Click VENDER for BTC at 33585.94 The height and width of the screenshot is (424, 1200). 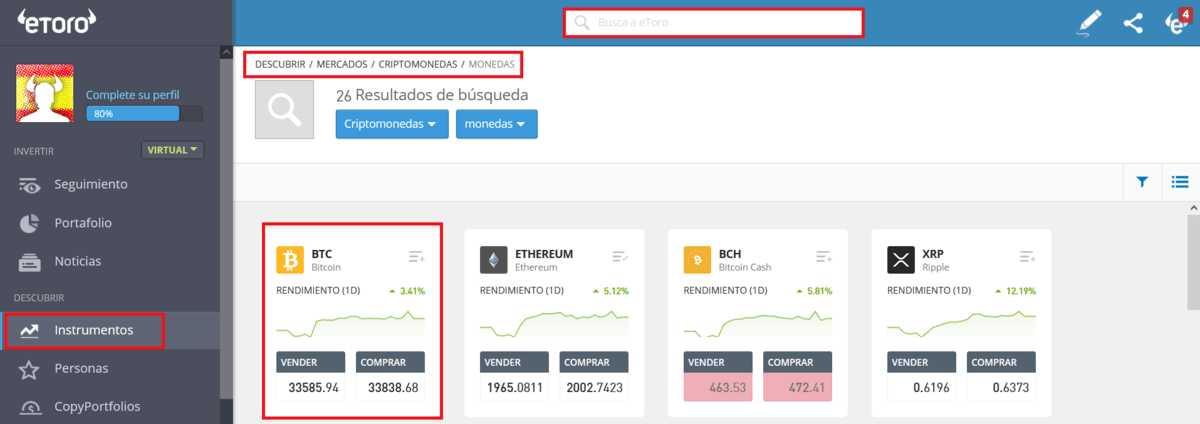click(x=310, y=376)
